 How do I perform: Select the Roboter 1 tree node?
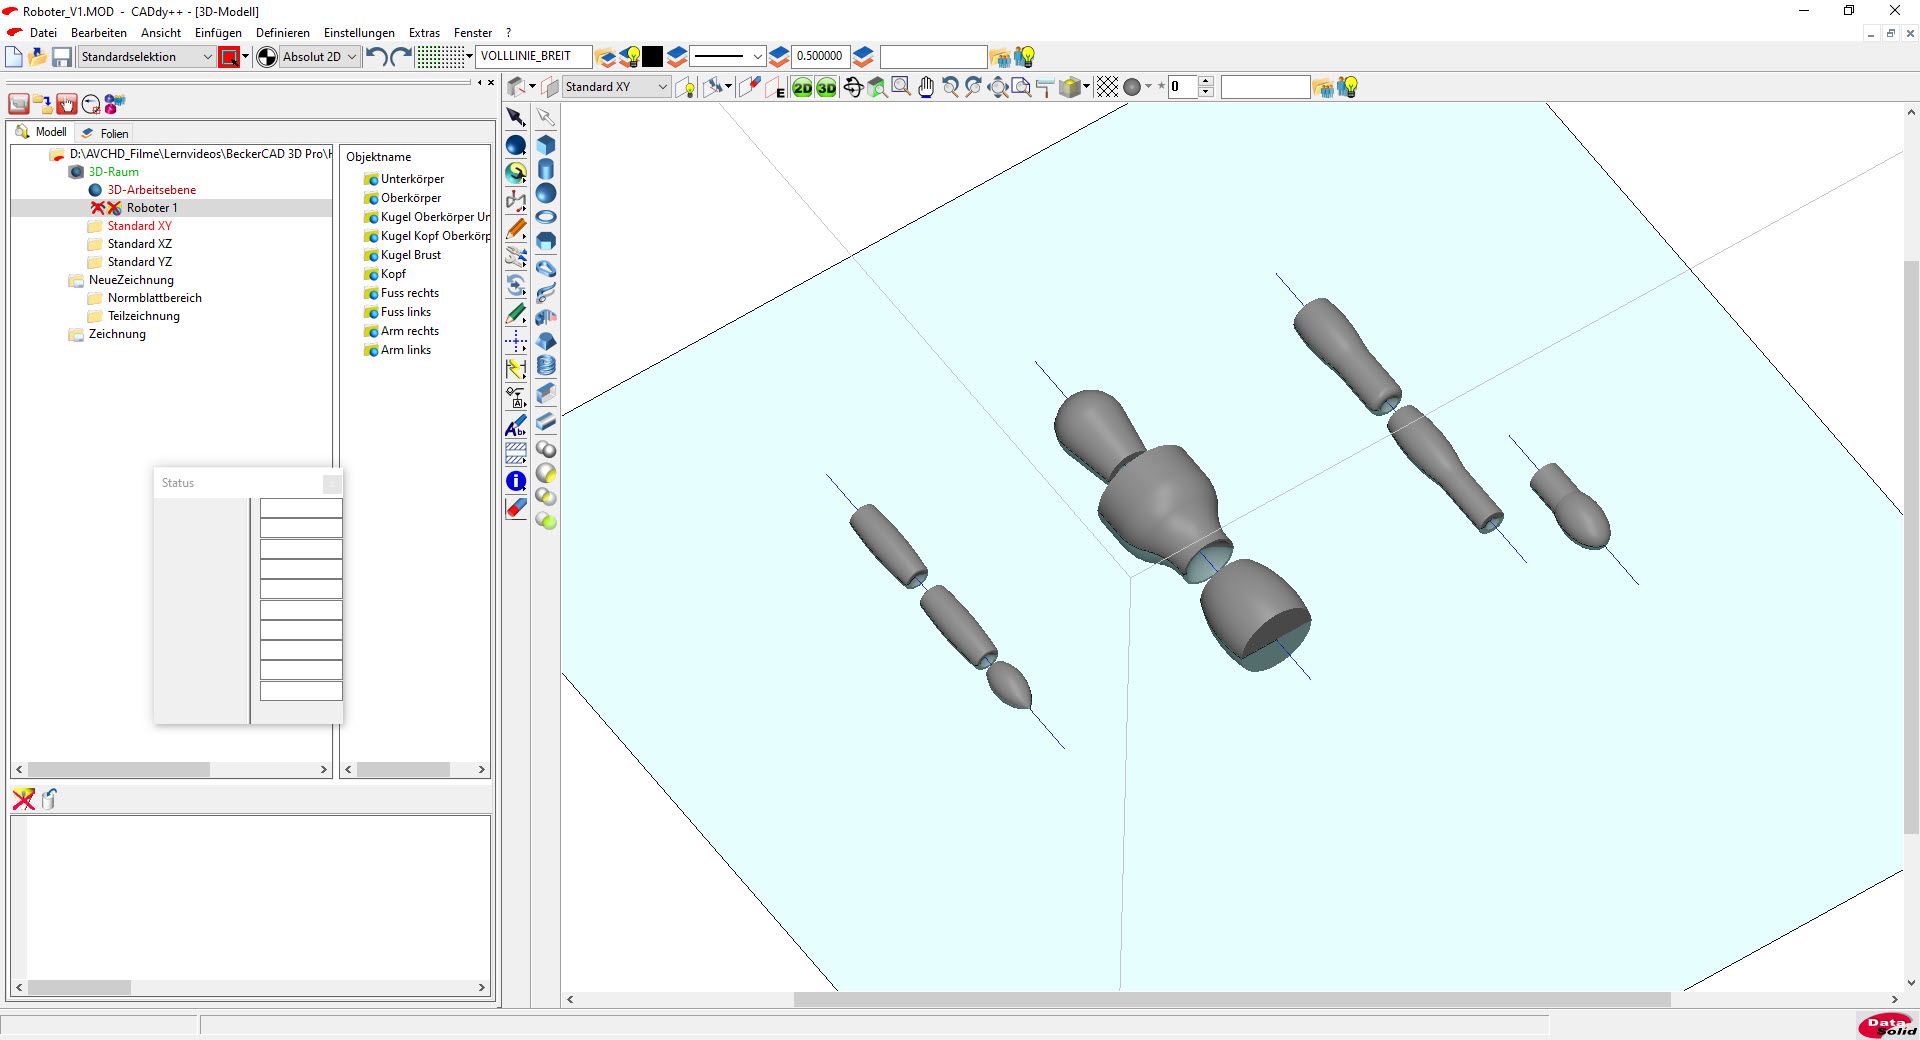152,208
